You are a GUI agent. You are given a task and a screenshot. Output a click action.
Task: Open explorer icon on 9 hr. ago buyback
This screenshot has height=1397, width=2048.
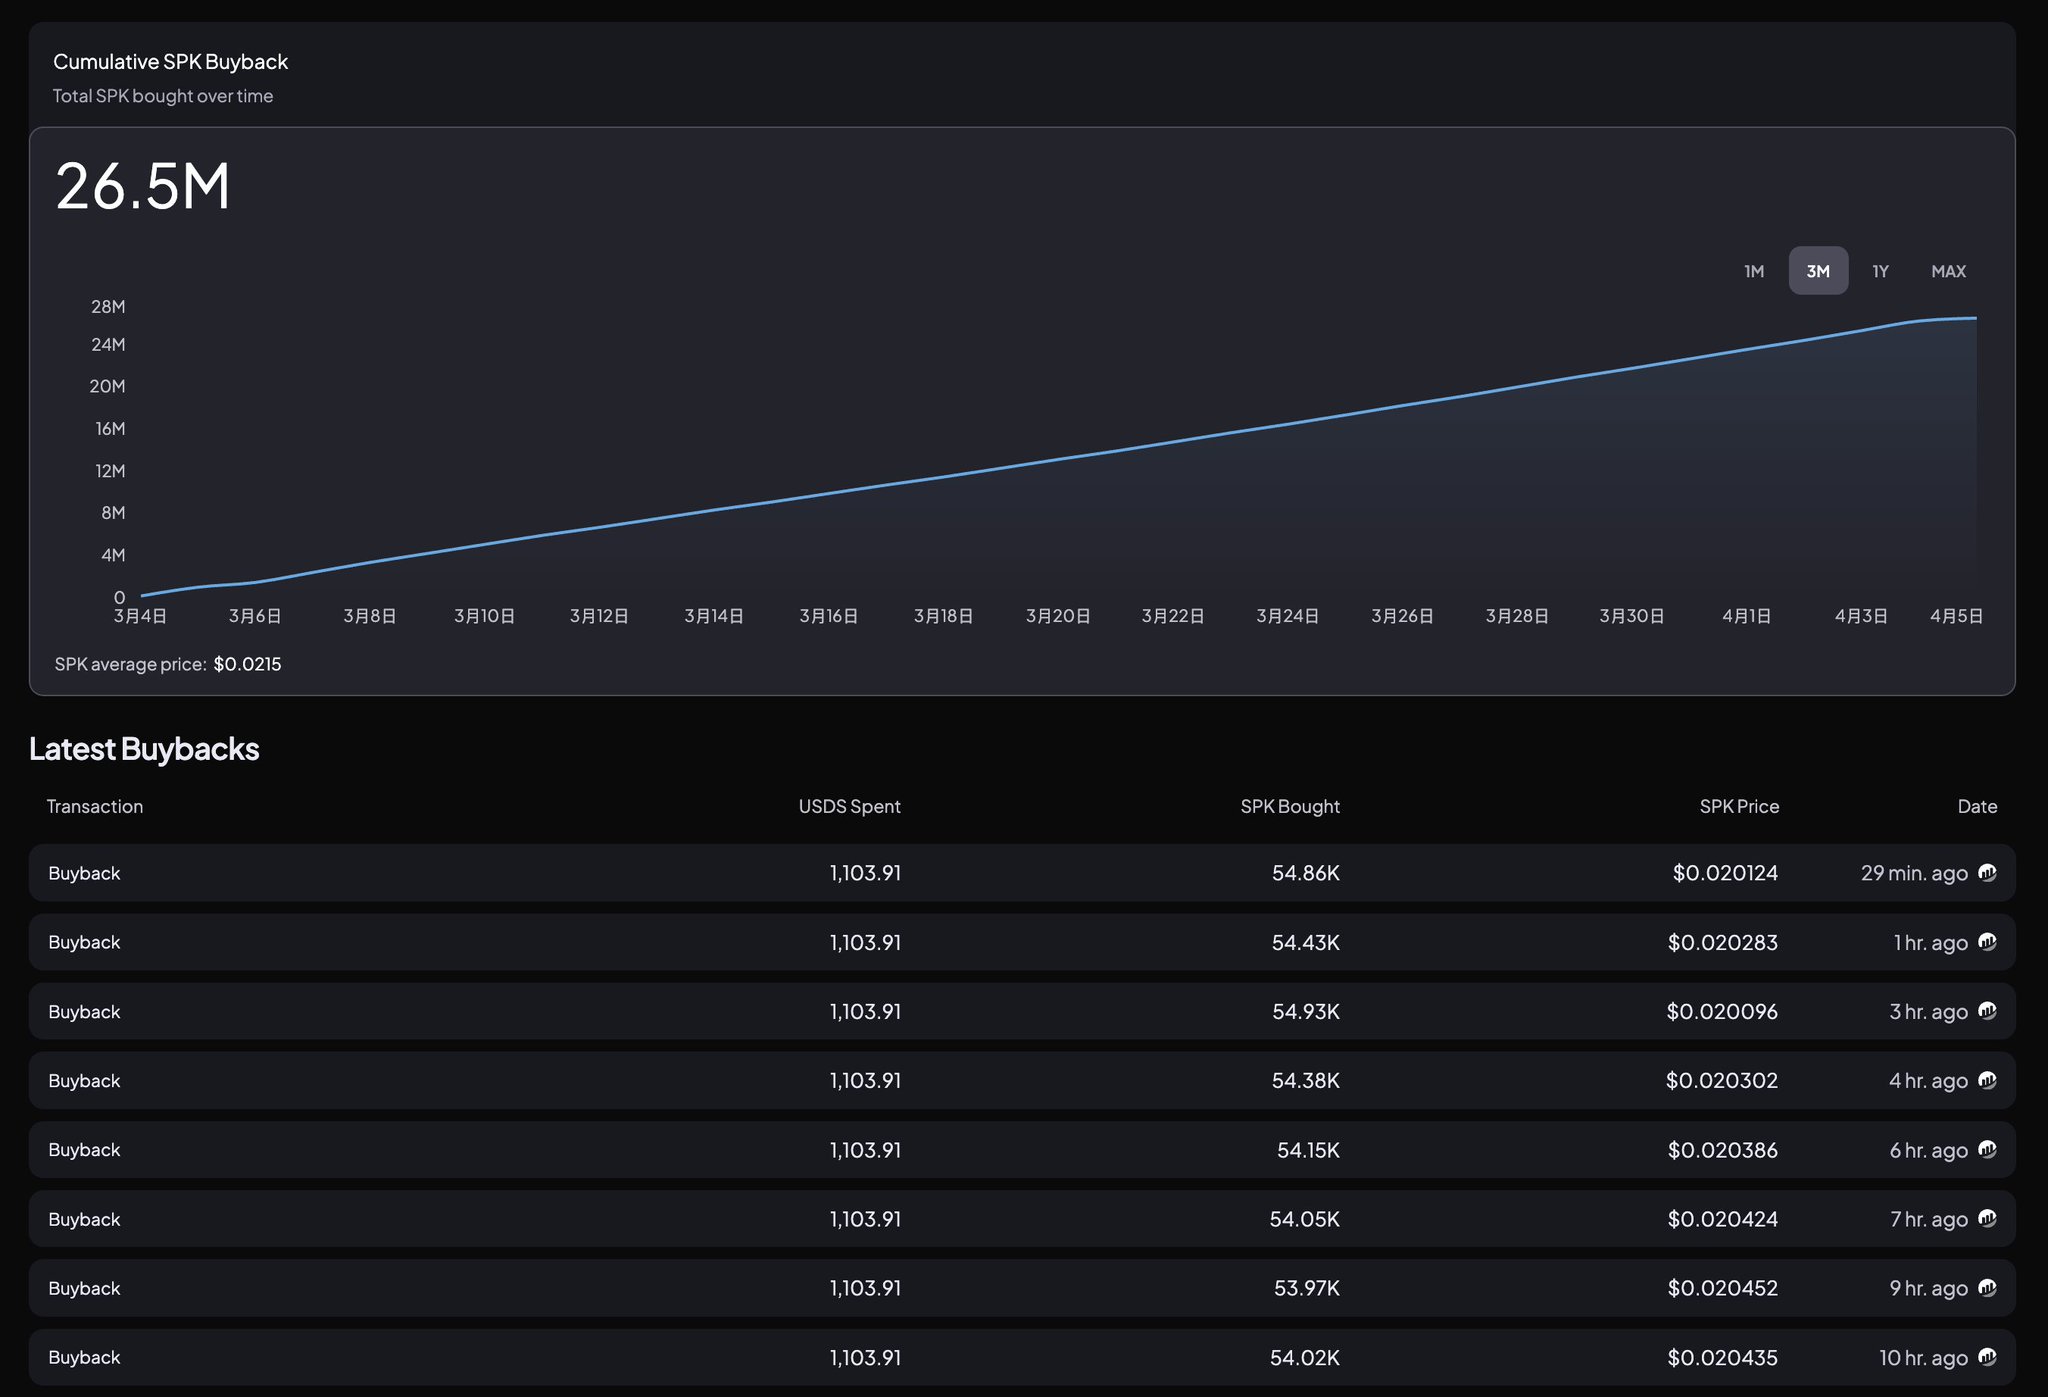(1987, 1288)
